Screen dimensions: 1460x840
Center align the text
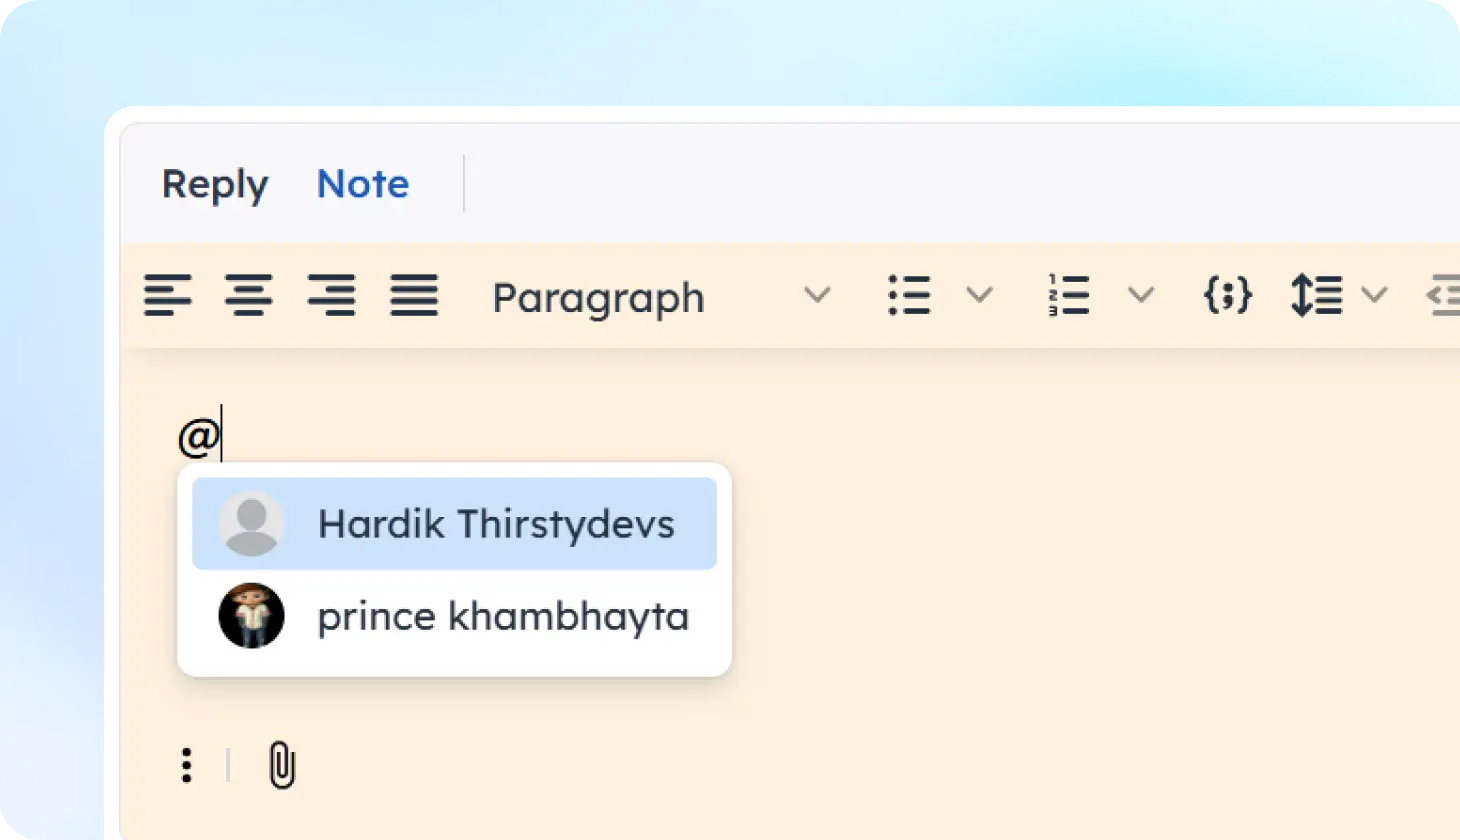click(x=249, y=295)
